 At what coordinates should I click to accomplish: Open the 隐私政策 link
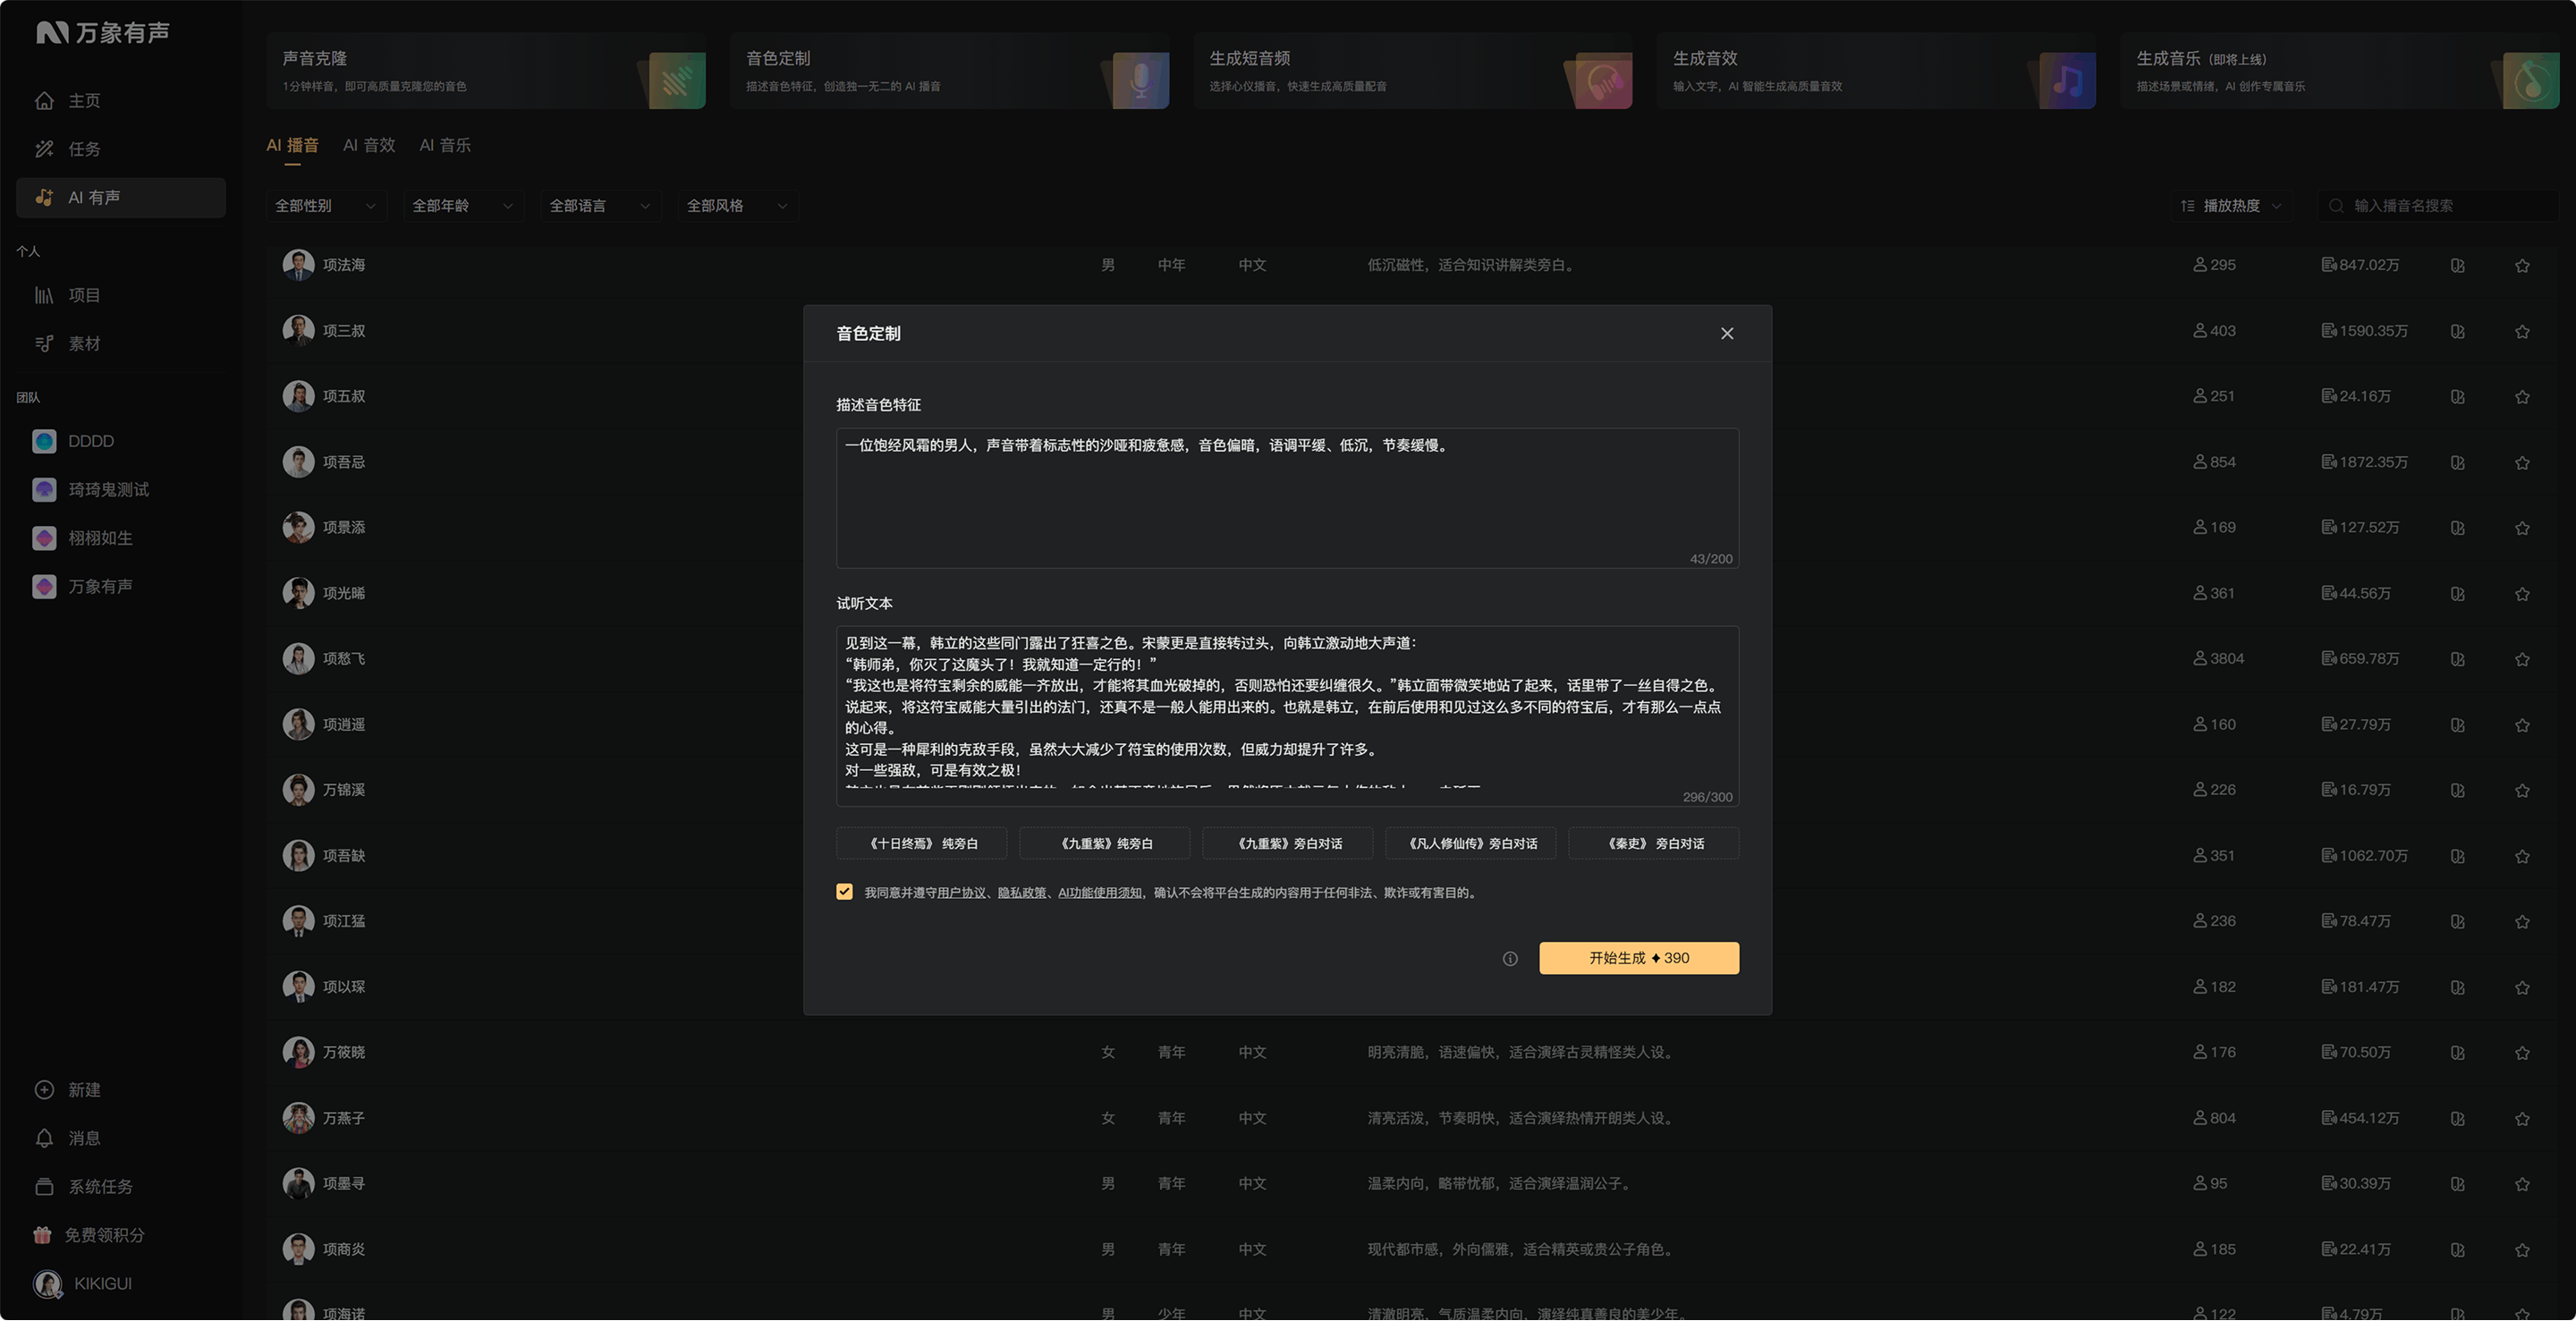1021,893
